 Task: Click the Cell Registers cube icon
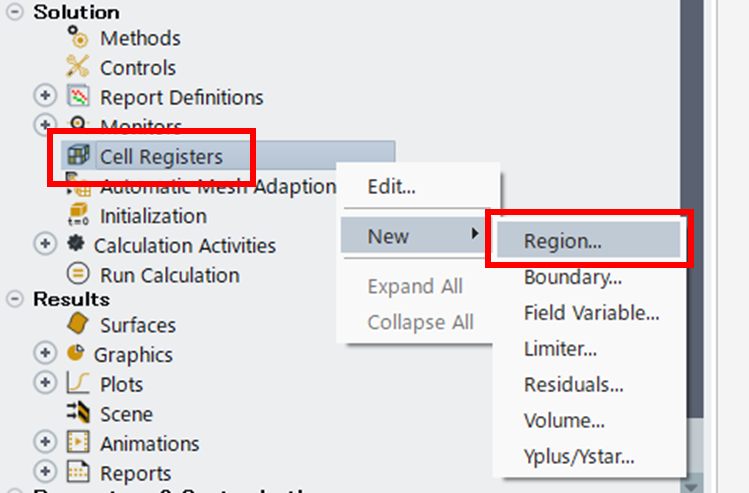click(78, 155)
